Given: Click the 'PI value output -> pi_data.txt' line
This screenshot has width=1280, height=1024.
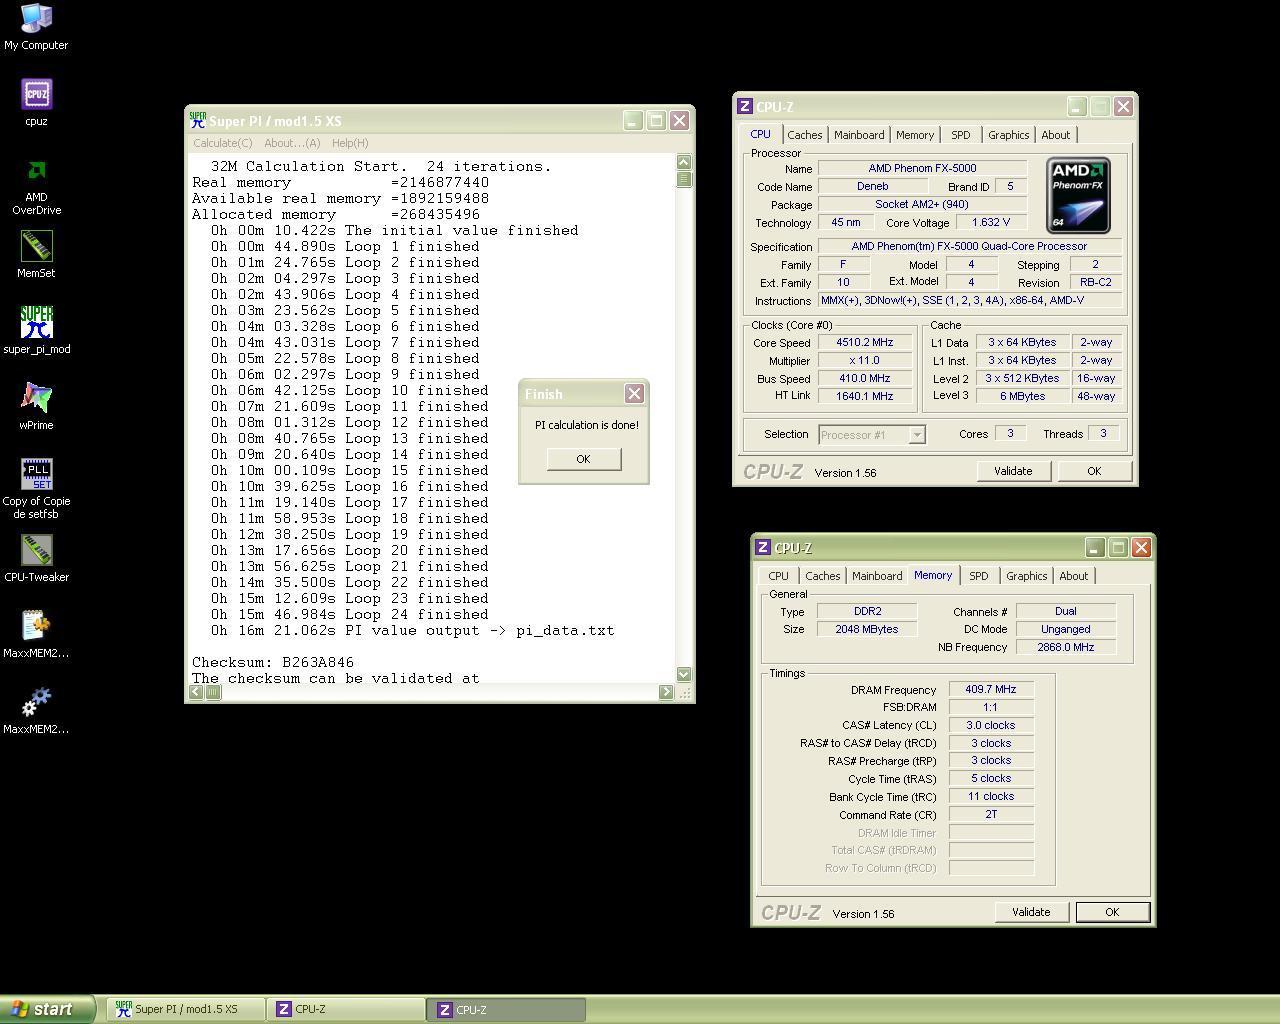Looking at the screenshot, I should click(412, 630).
